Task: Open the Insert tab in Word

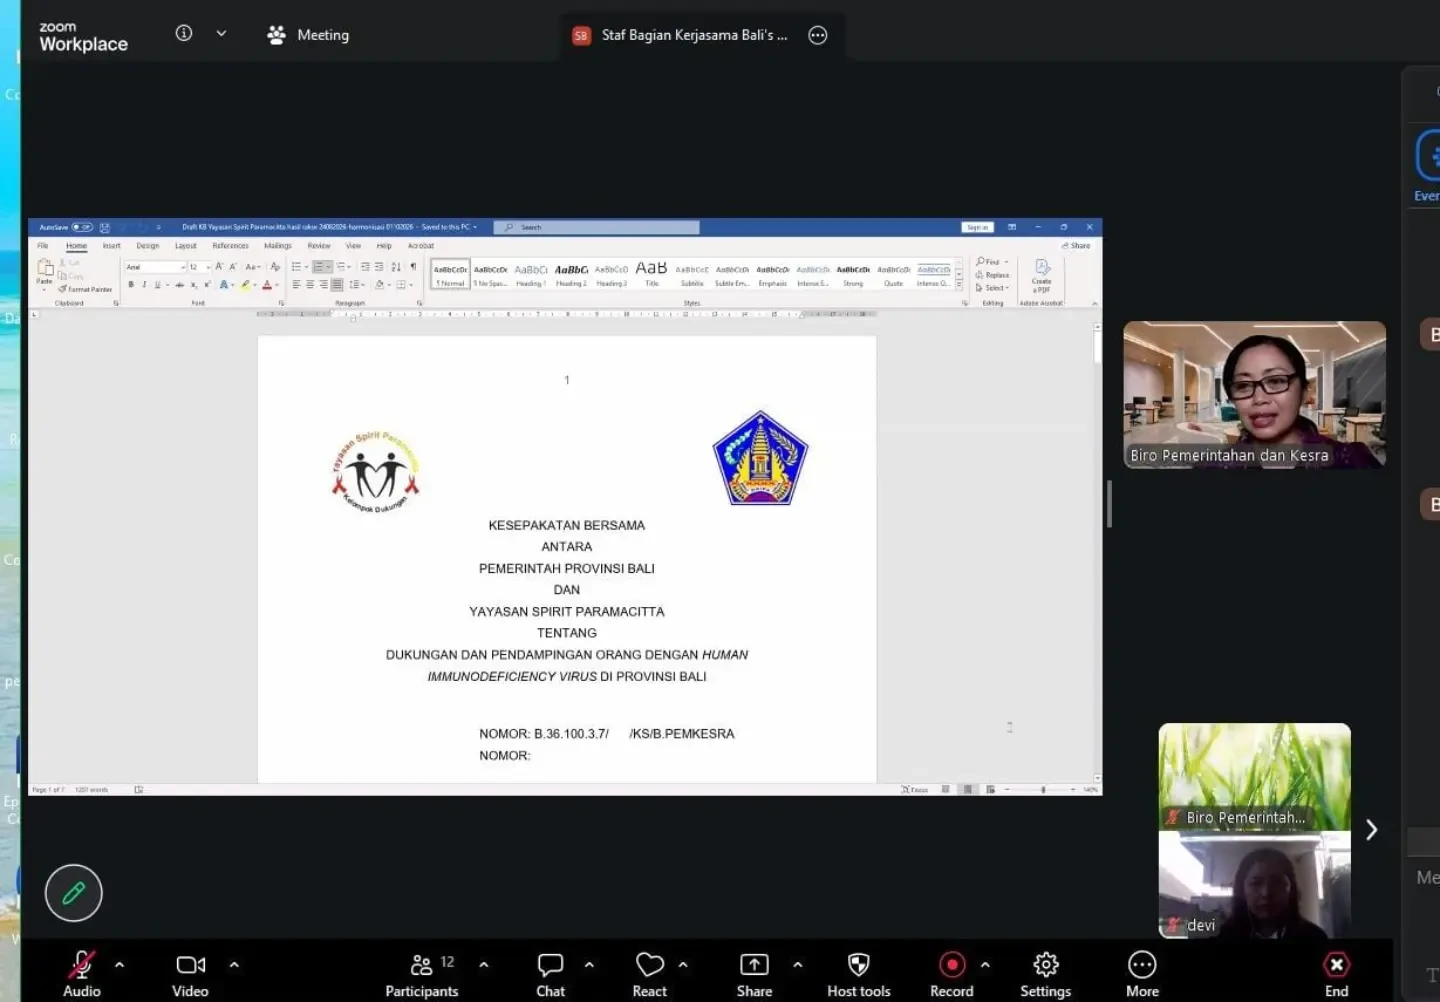Action: 111,246
